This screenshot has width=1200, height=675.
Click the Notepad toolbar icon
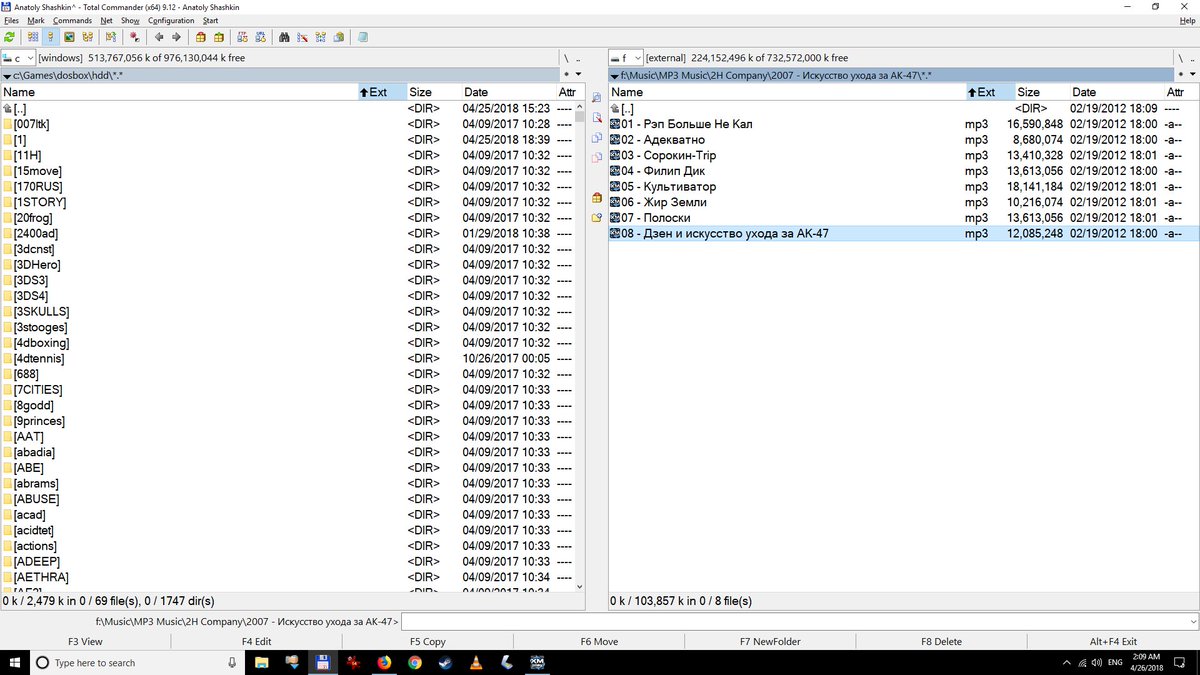tap(362, 37)
